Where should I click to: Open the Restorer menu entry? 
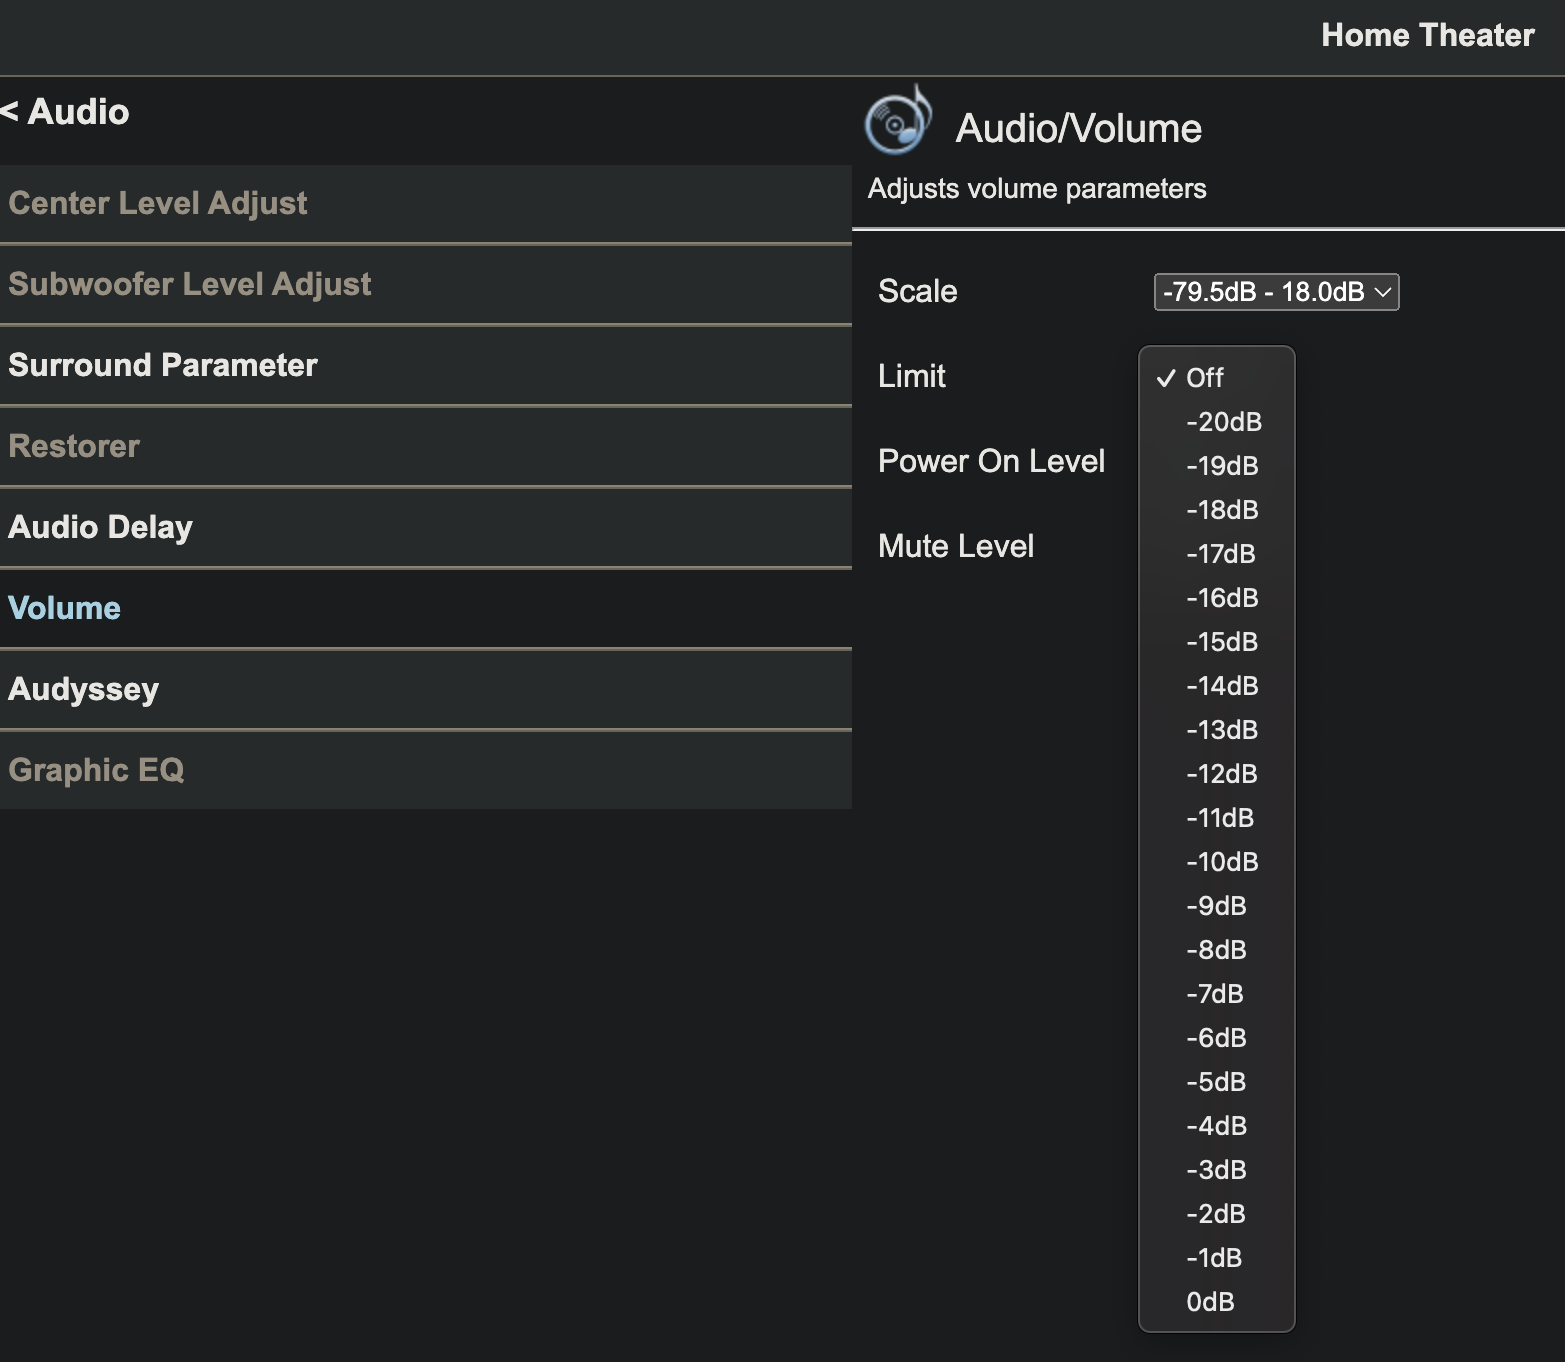pos(74,446)
